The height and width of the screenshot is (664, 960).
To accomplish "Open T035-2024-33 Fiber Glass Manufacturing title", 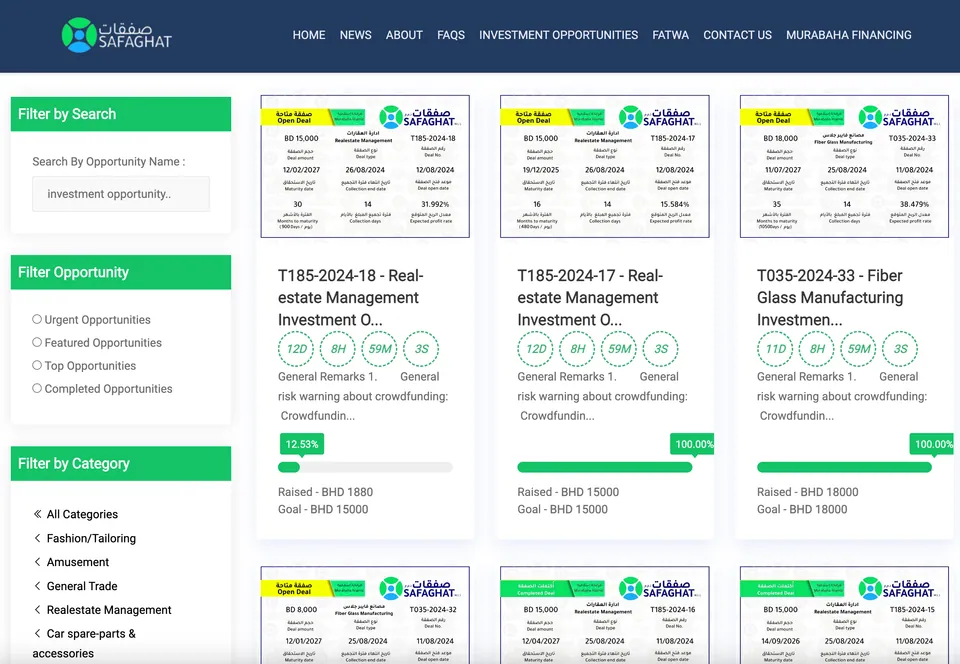I will pos(830,297).
